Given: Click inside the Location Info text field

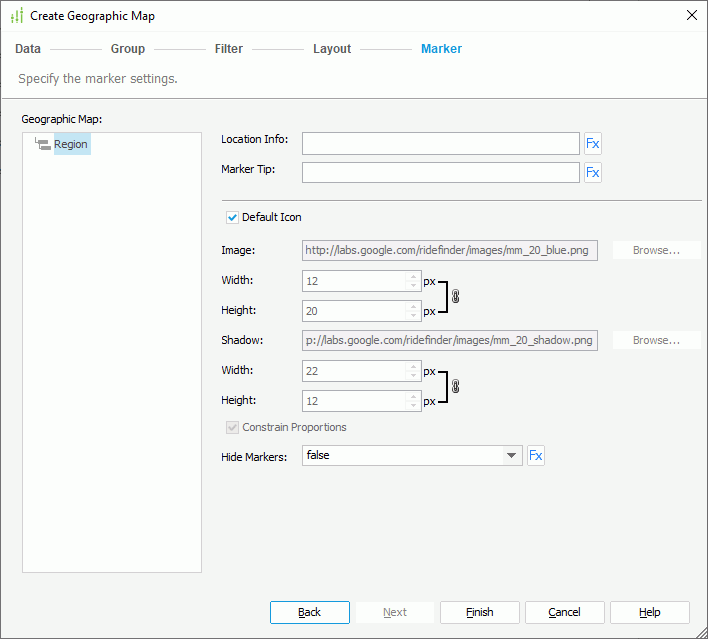Looking at the screenshot, I should click(x=440, y=143).
